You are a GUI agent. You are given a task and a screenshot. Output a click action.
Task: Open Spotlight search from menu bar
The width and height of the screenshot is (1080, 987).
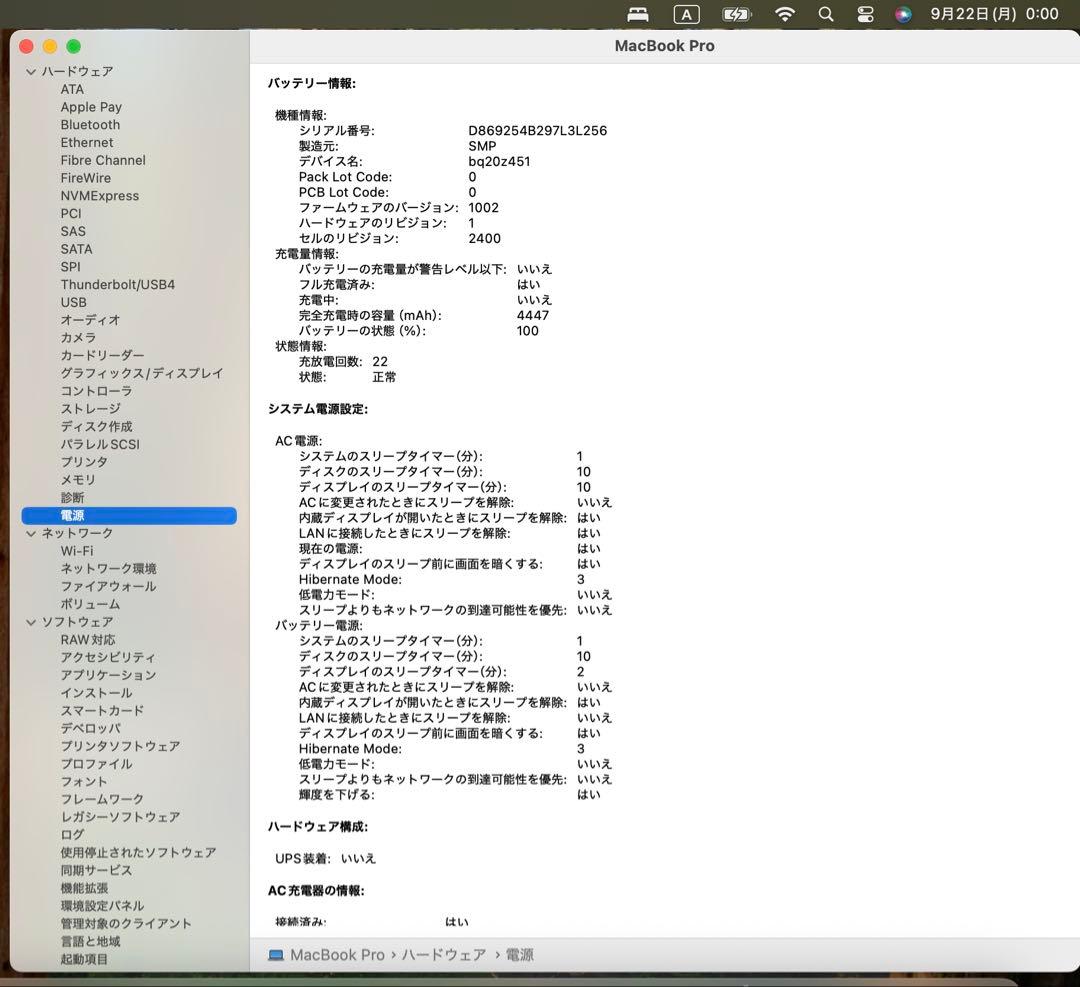pyautogui.click(x=826, y=14)
